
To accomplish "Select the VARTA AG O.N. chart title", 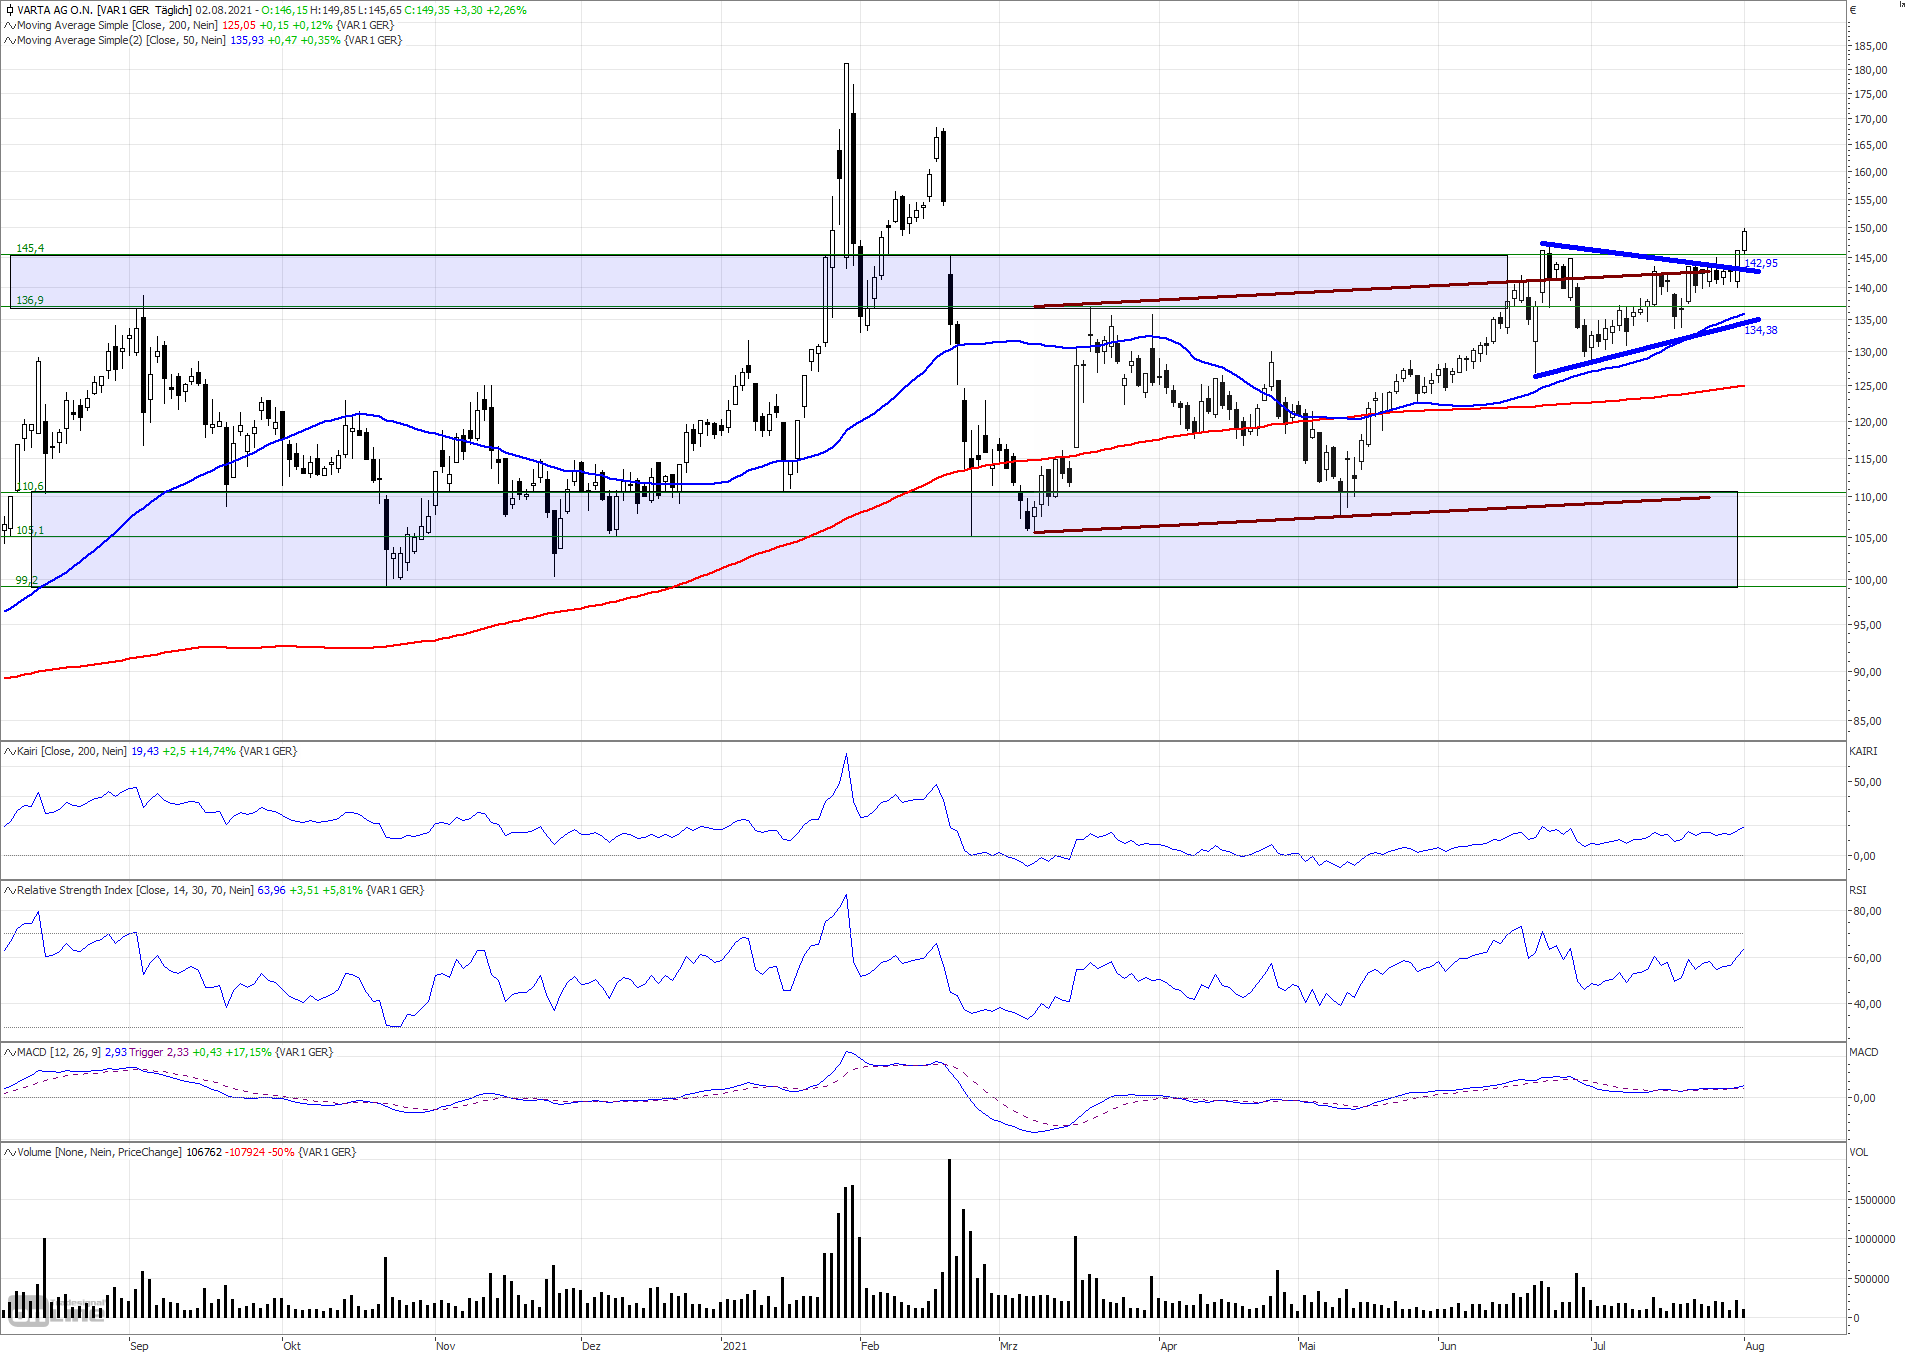I will (x=54, y=10).
